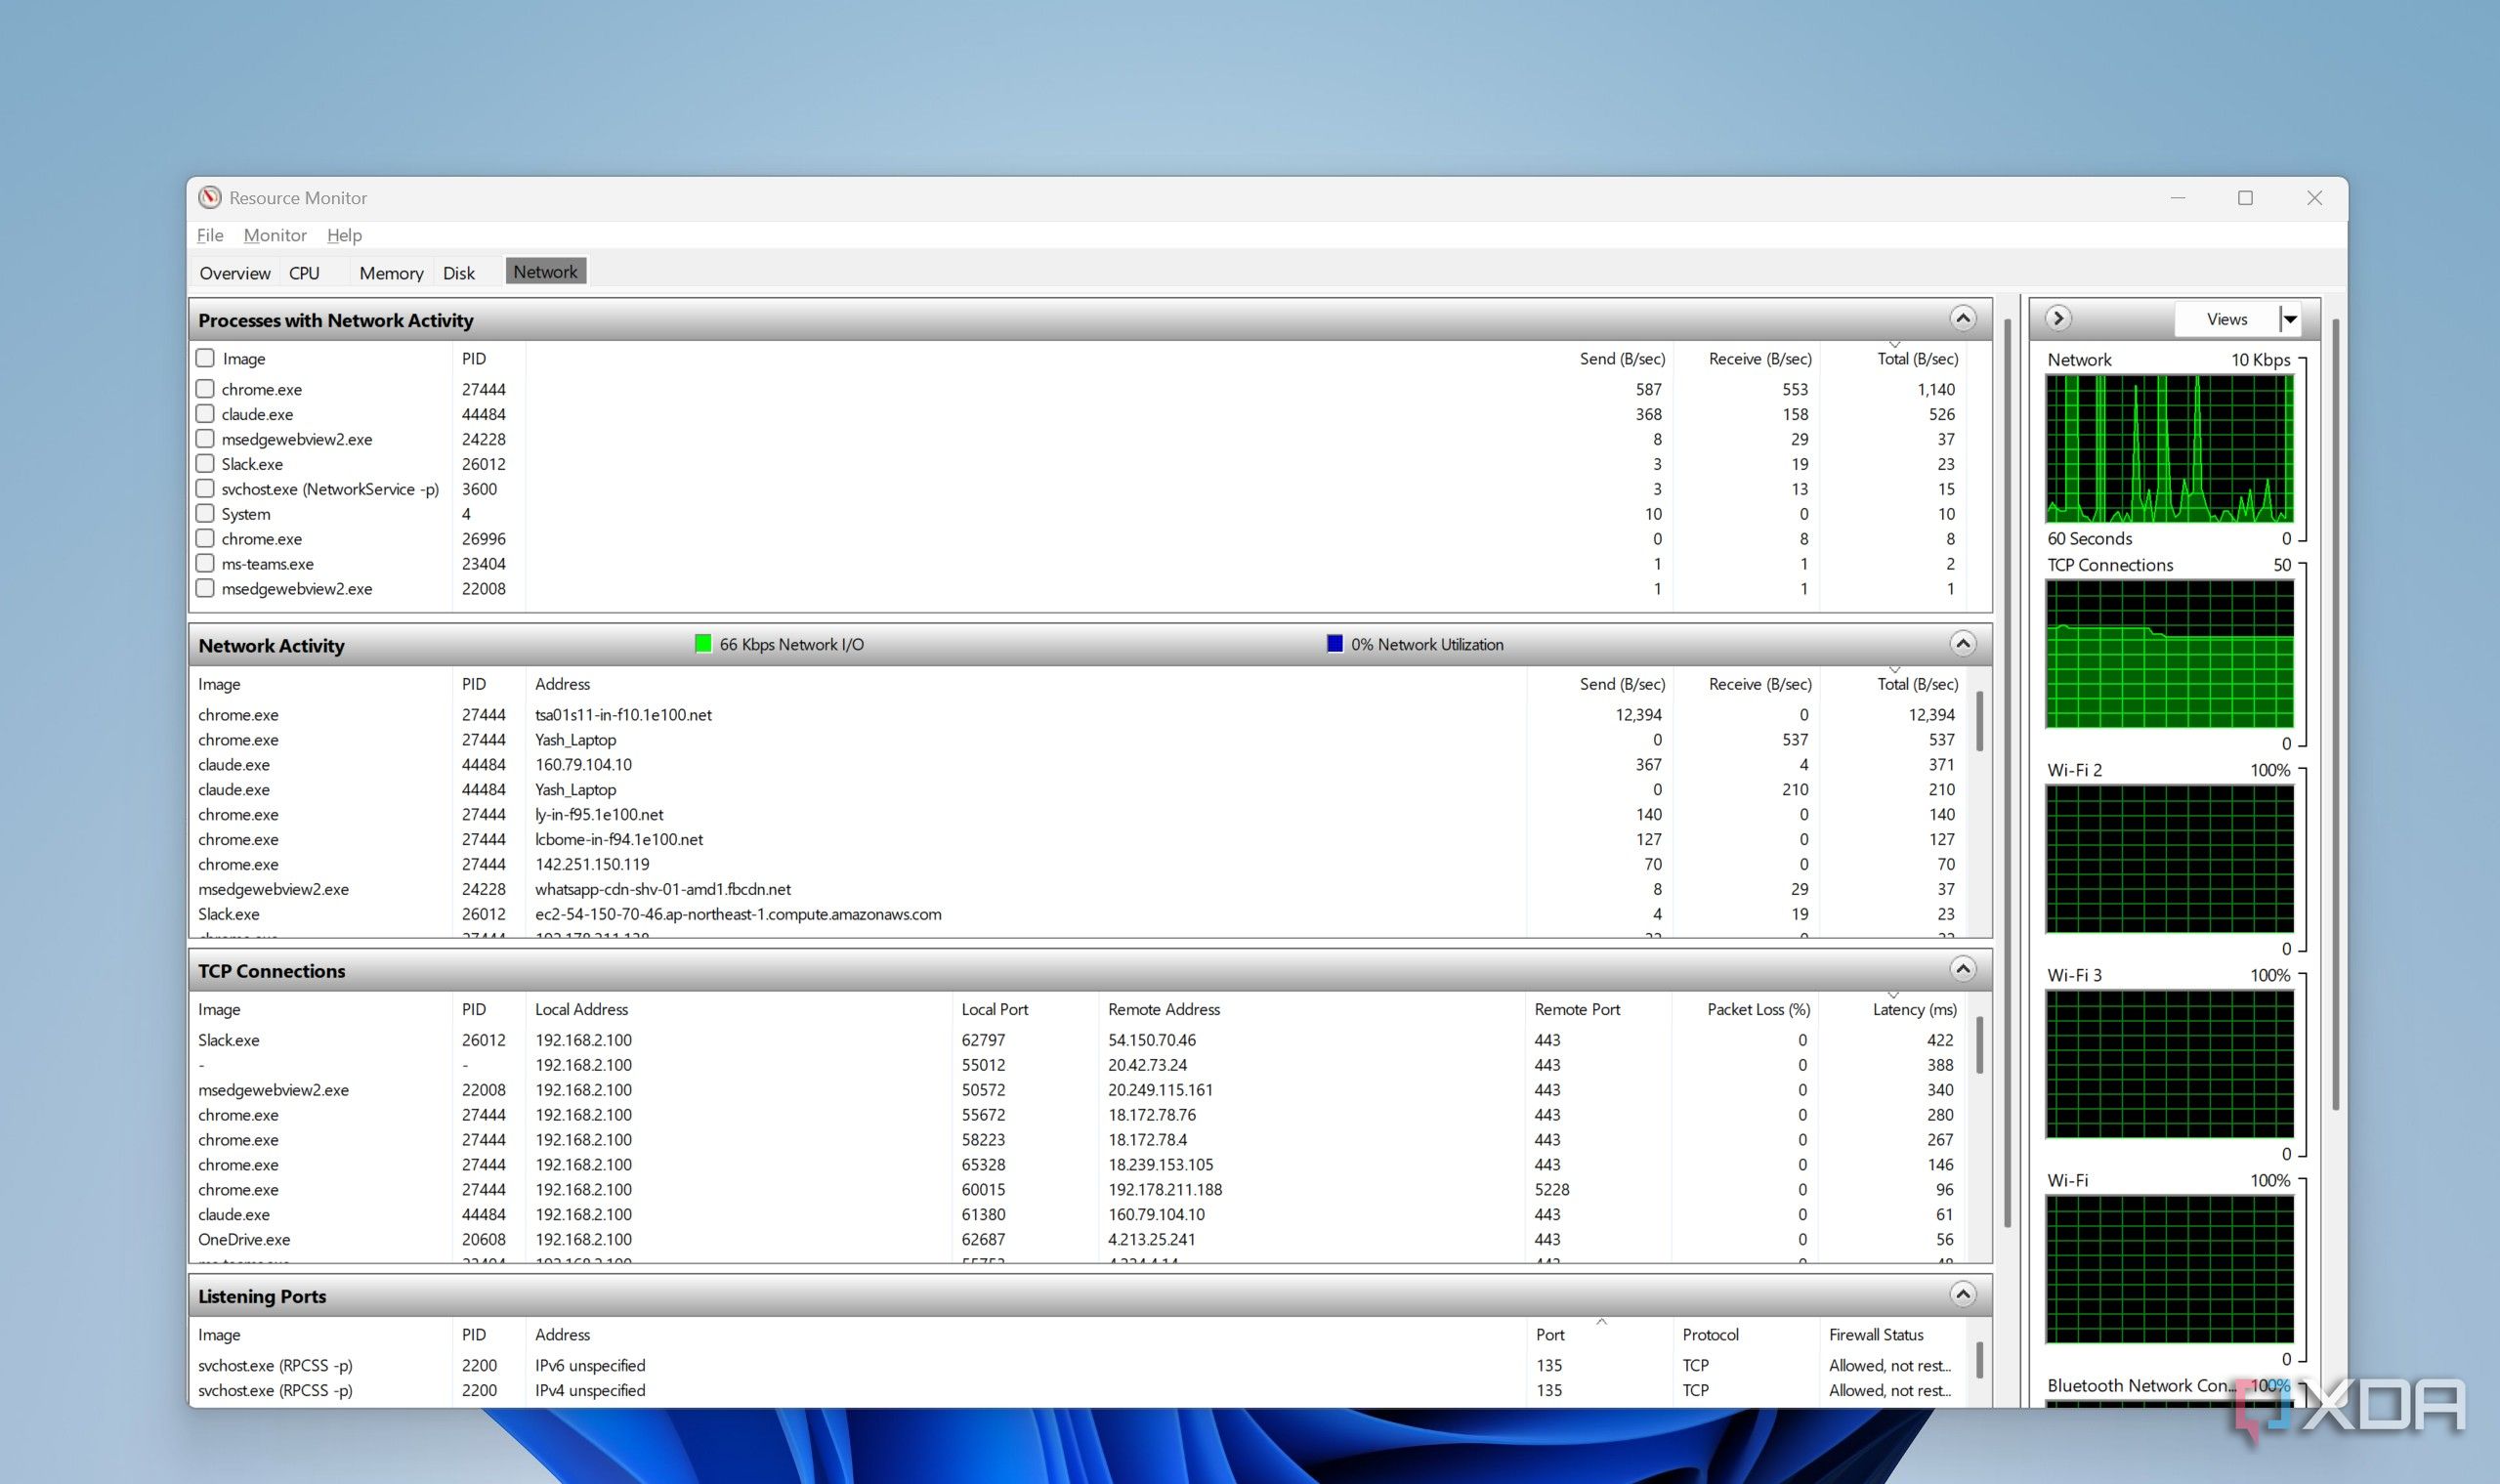Check the Slack.exe process checkbox
Viewport: 2500px width, 1484px height.
(x=205, y=463)
